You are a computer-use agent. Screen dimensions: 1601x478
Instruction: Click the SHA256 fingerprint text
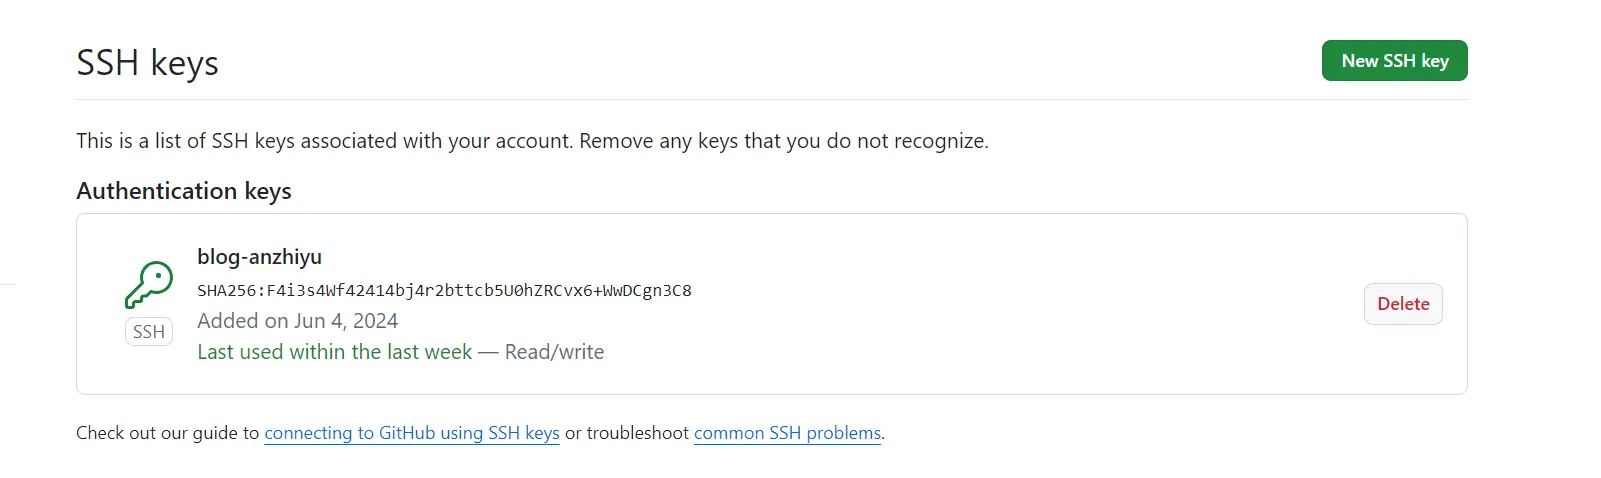444,291
